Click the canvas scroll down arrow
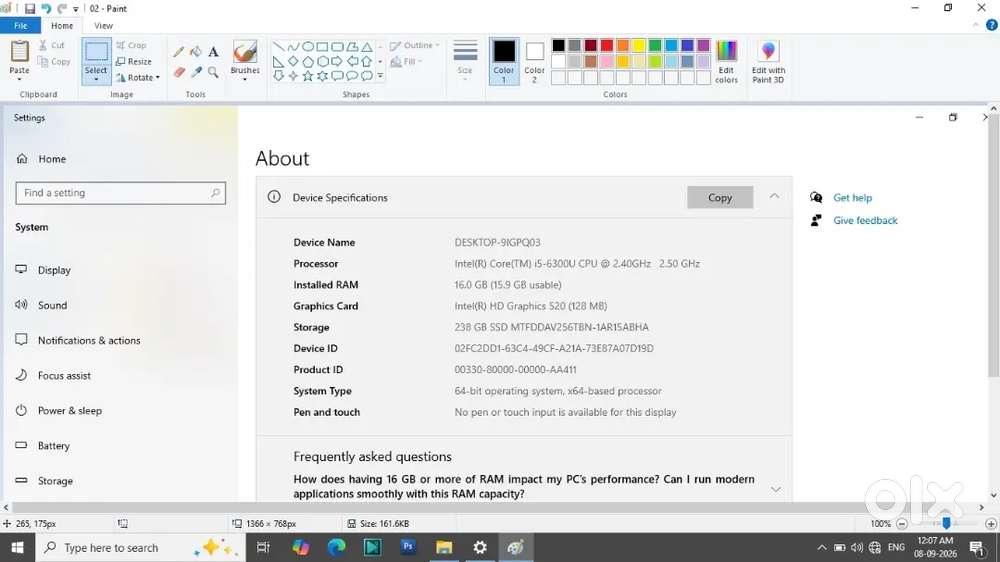1000x562 pixels. coord(994,495)
